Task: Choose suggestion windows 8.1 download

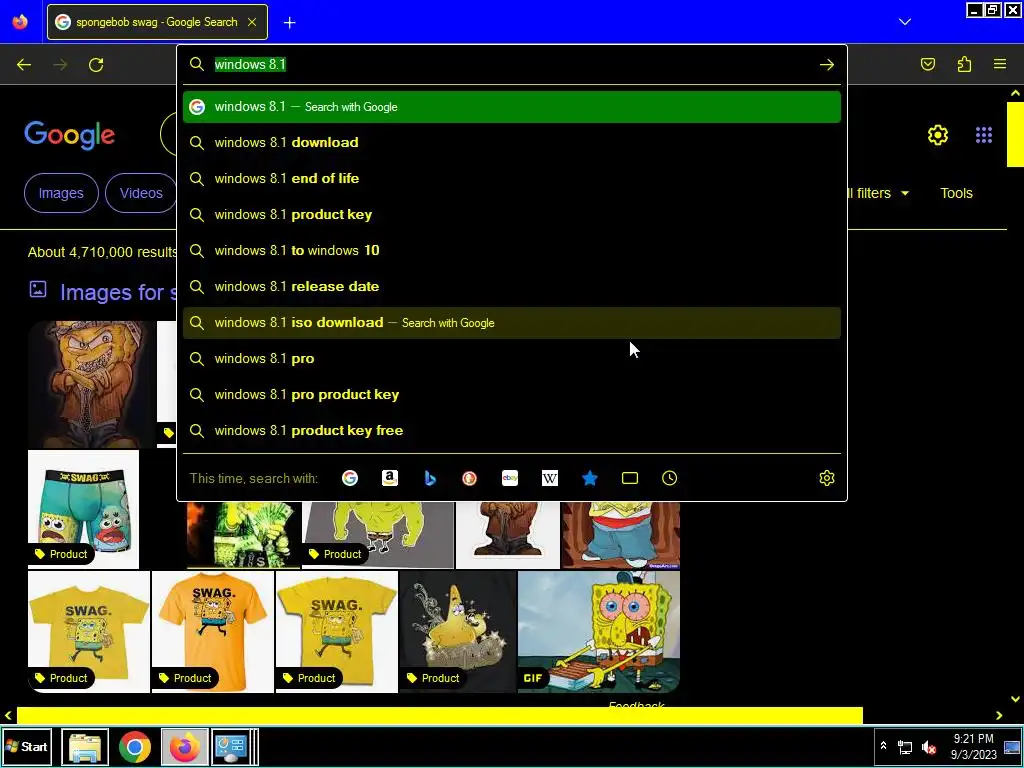Action: (x=512, y=142)
